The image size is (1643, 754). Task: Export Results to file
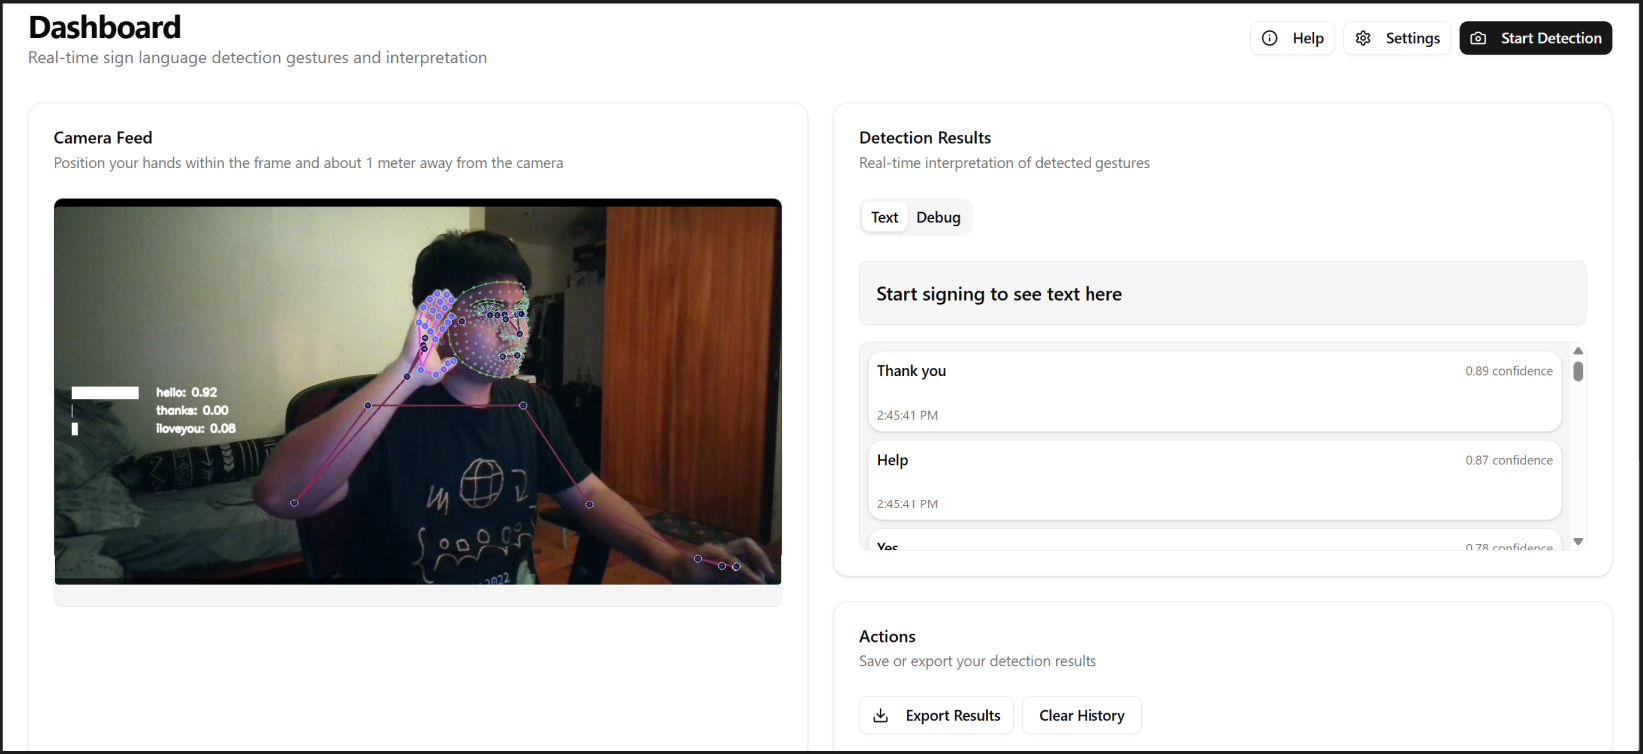click(x=937, y=715)
